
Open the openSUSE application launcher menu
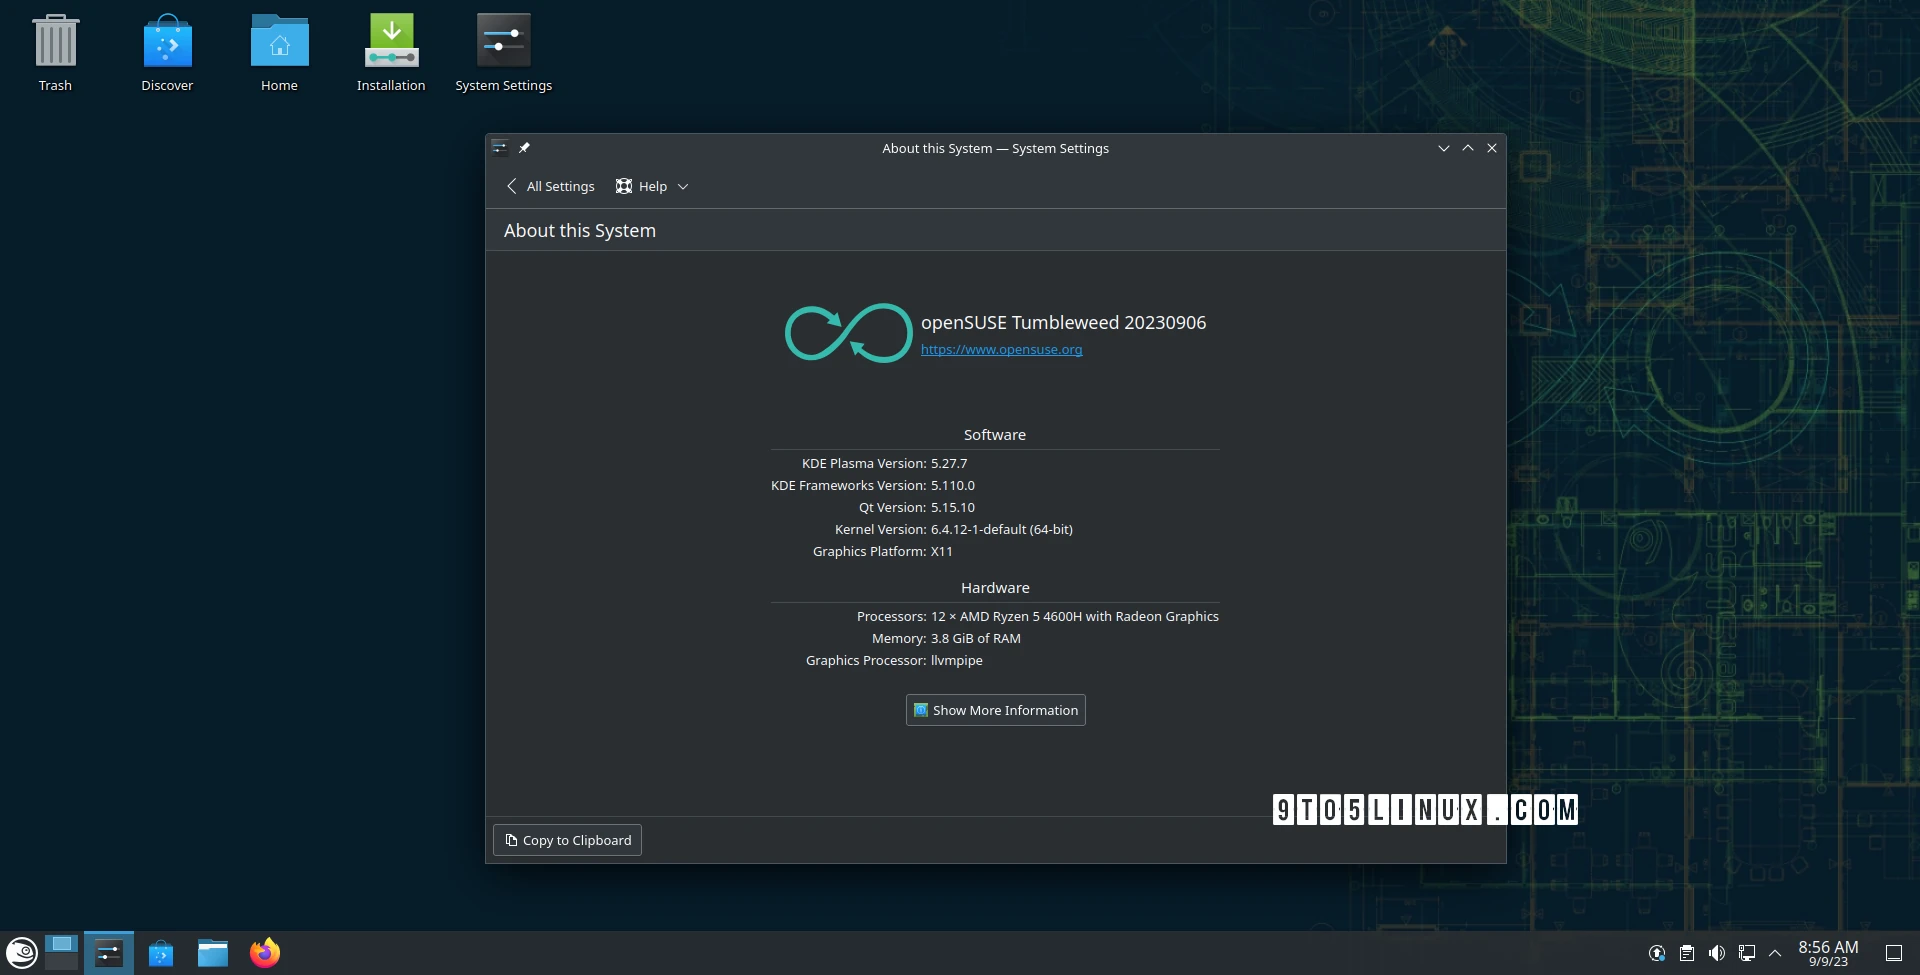click(x=22, y=953)
